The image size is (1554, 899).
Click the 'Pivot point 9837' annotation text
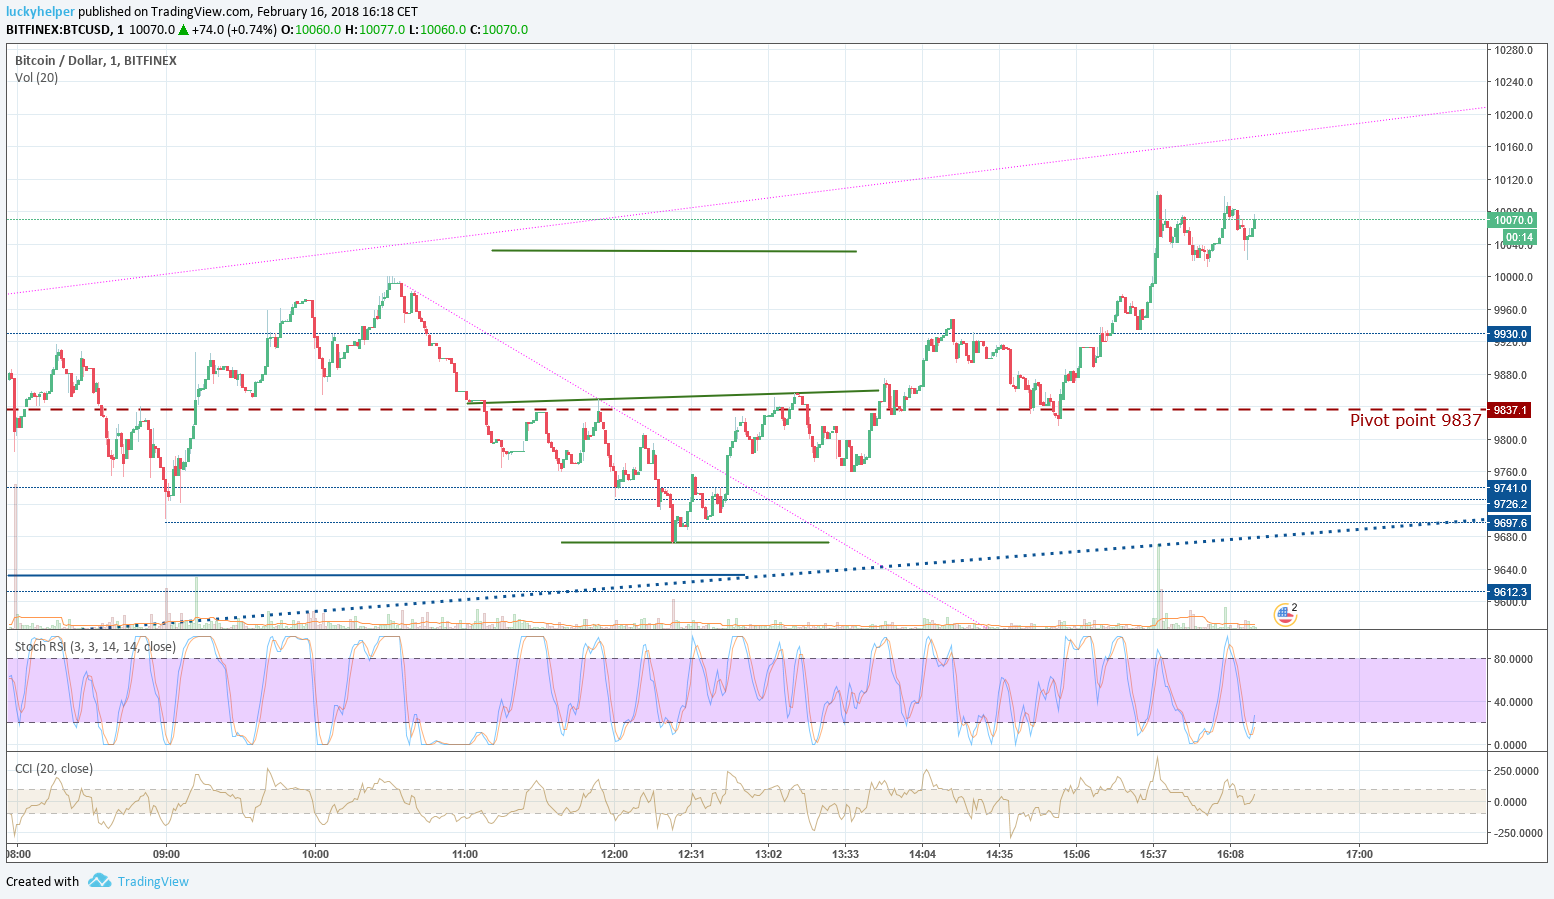click(x=1415, y=420)
